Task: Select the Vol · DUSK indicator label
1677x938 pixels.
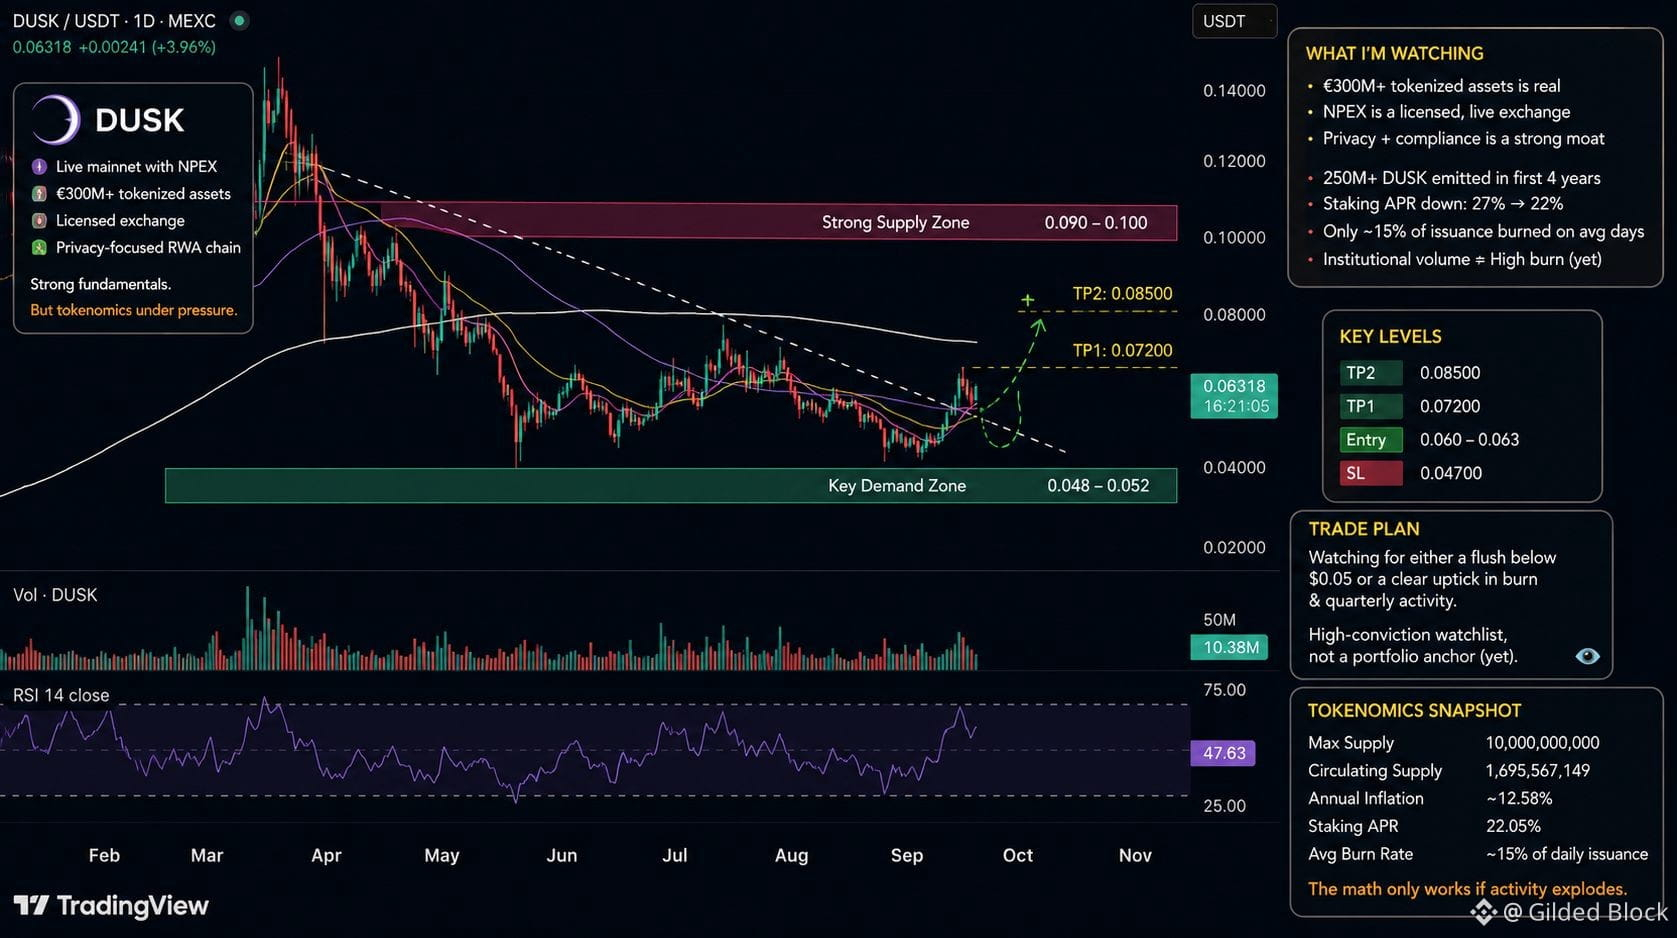Action: 55,595
